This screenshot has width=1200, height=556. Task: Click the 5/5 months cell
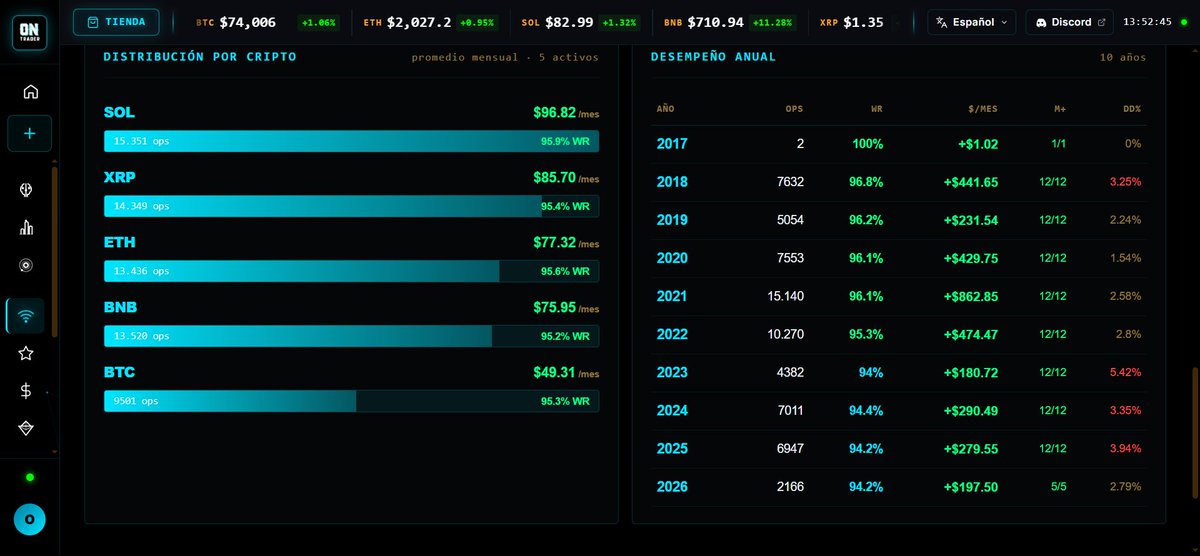(1059, 487)
